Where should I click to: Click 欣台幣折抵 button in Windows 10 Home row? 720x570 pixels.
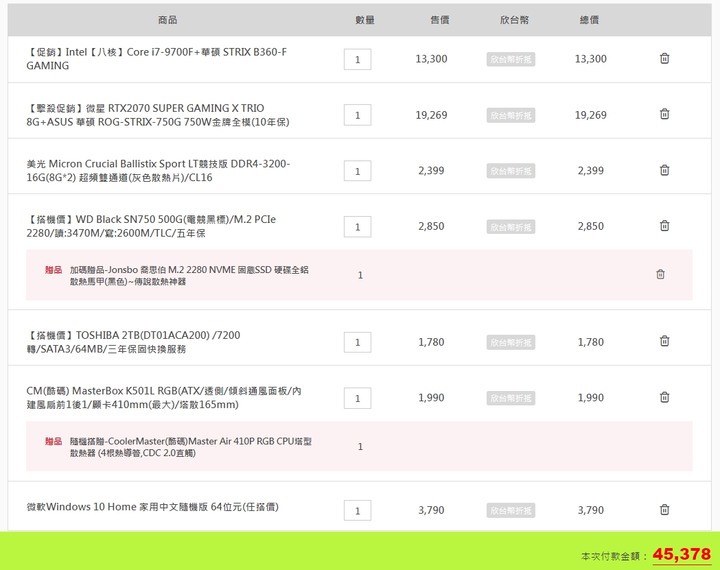click(x=511, y=510)
